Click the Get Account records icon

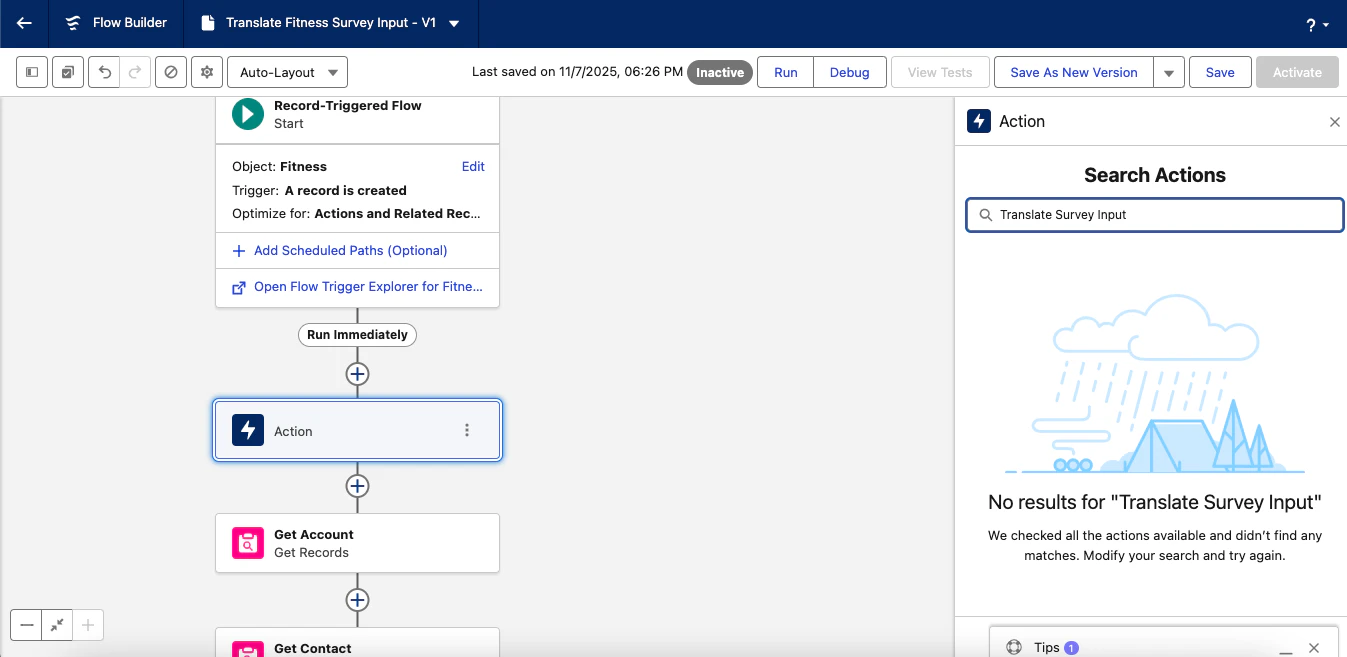[248, 543]
